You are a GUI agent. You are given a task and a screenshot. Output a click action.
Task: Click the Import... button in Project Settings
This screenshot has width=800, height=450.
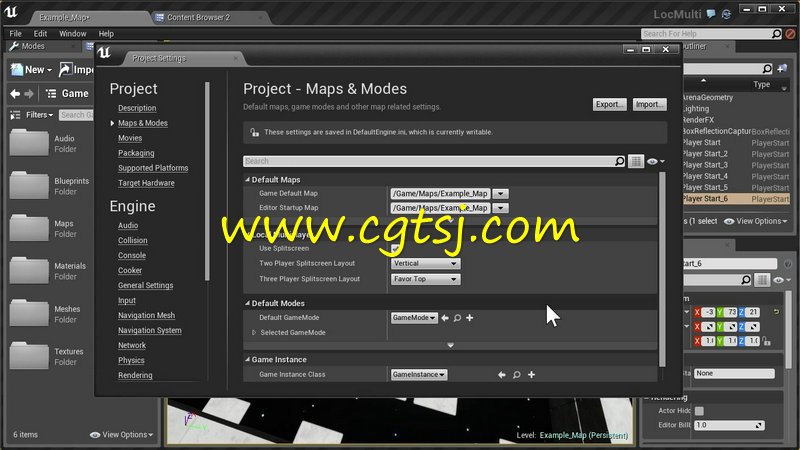(x=649, y=104)
